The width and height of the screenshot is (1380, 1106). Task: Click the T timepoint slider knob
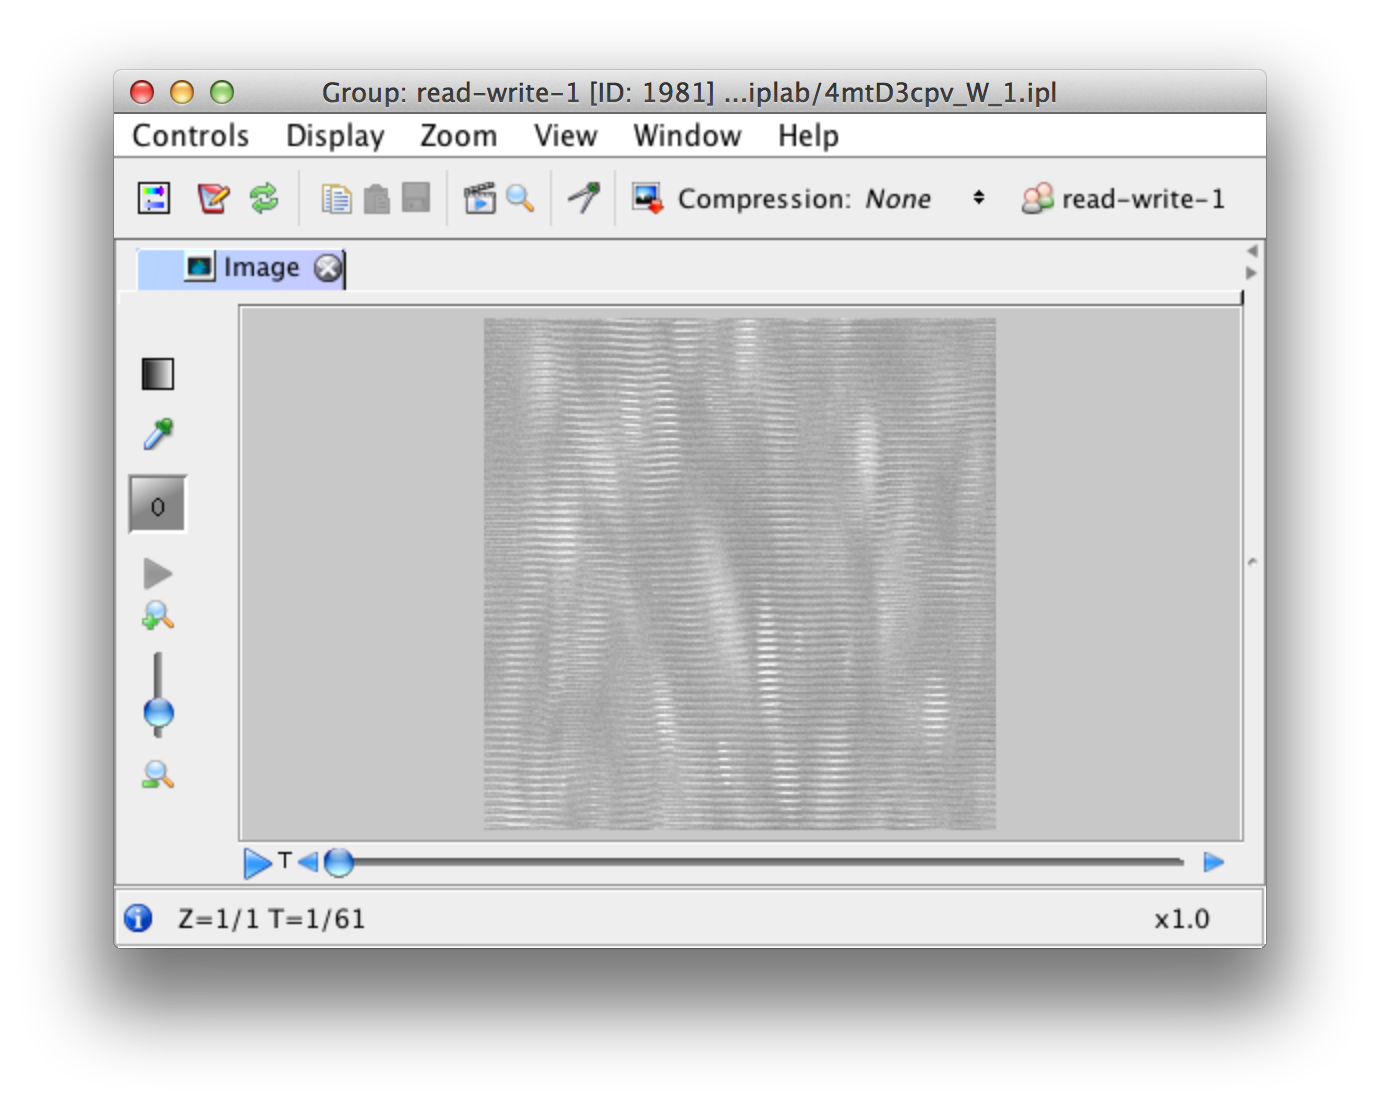339,862
